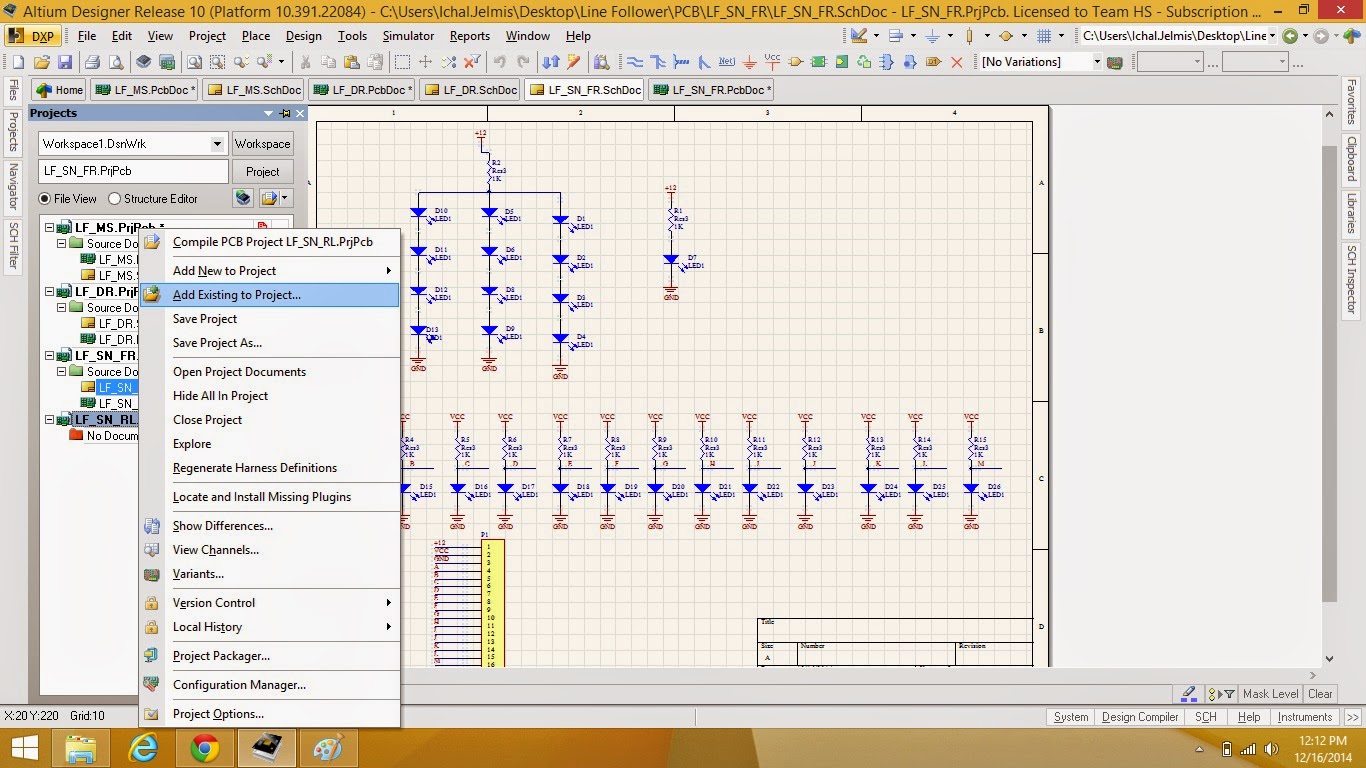
Task: Click the Workspace button
Action: point(262,144)
